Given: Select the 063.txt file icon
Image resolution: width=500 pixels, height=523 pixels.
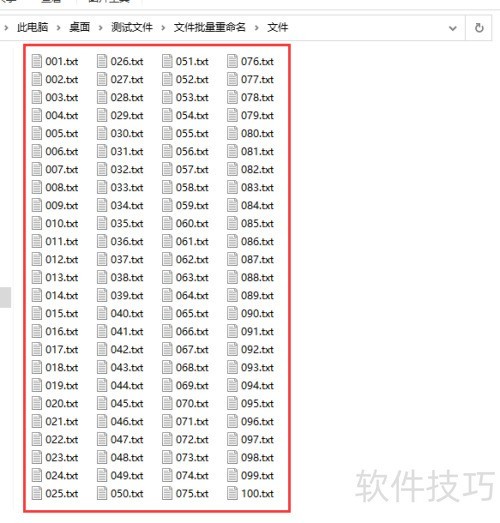Looking at the screenshot, I should click(x=167, y=277).
